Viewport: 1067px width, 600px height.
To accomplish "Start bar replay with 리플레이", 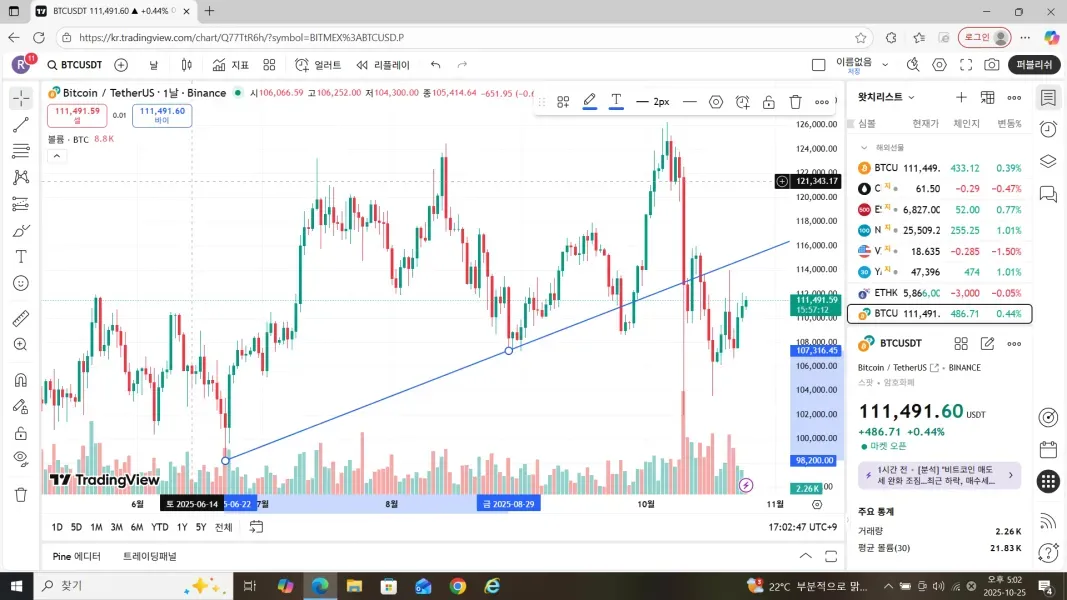I will 382,65.
